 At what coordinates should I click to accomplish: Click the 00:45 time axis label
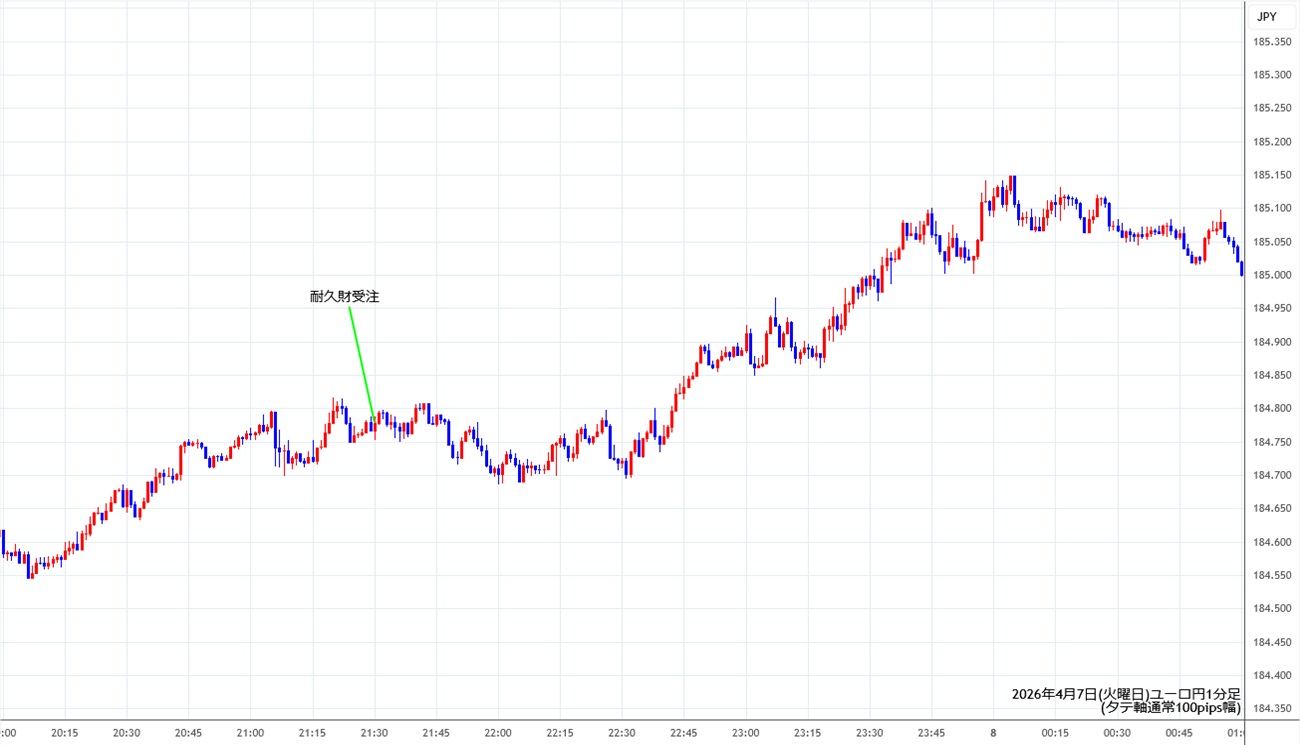[1179, 733]
